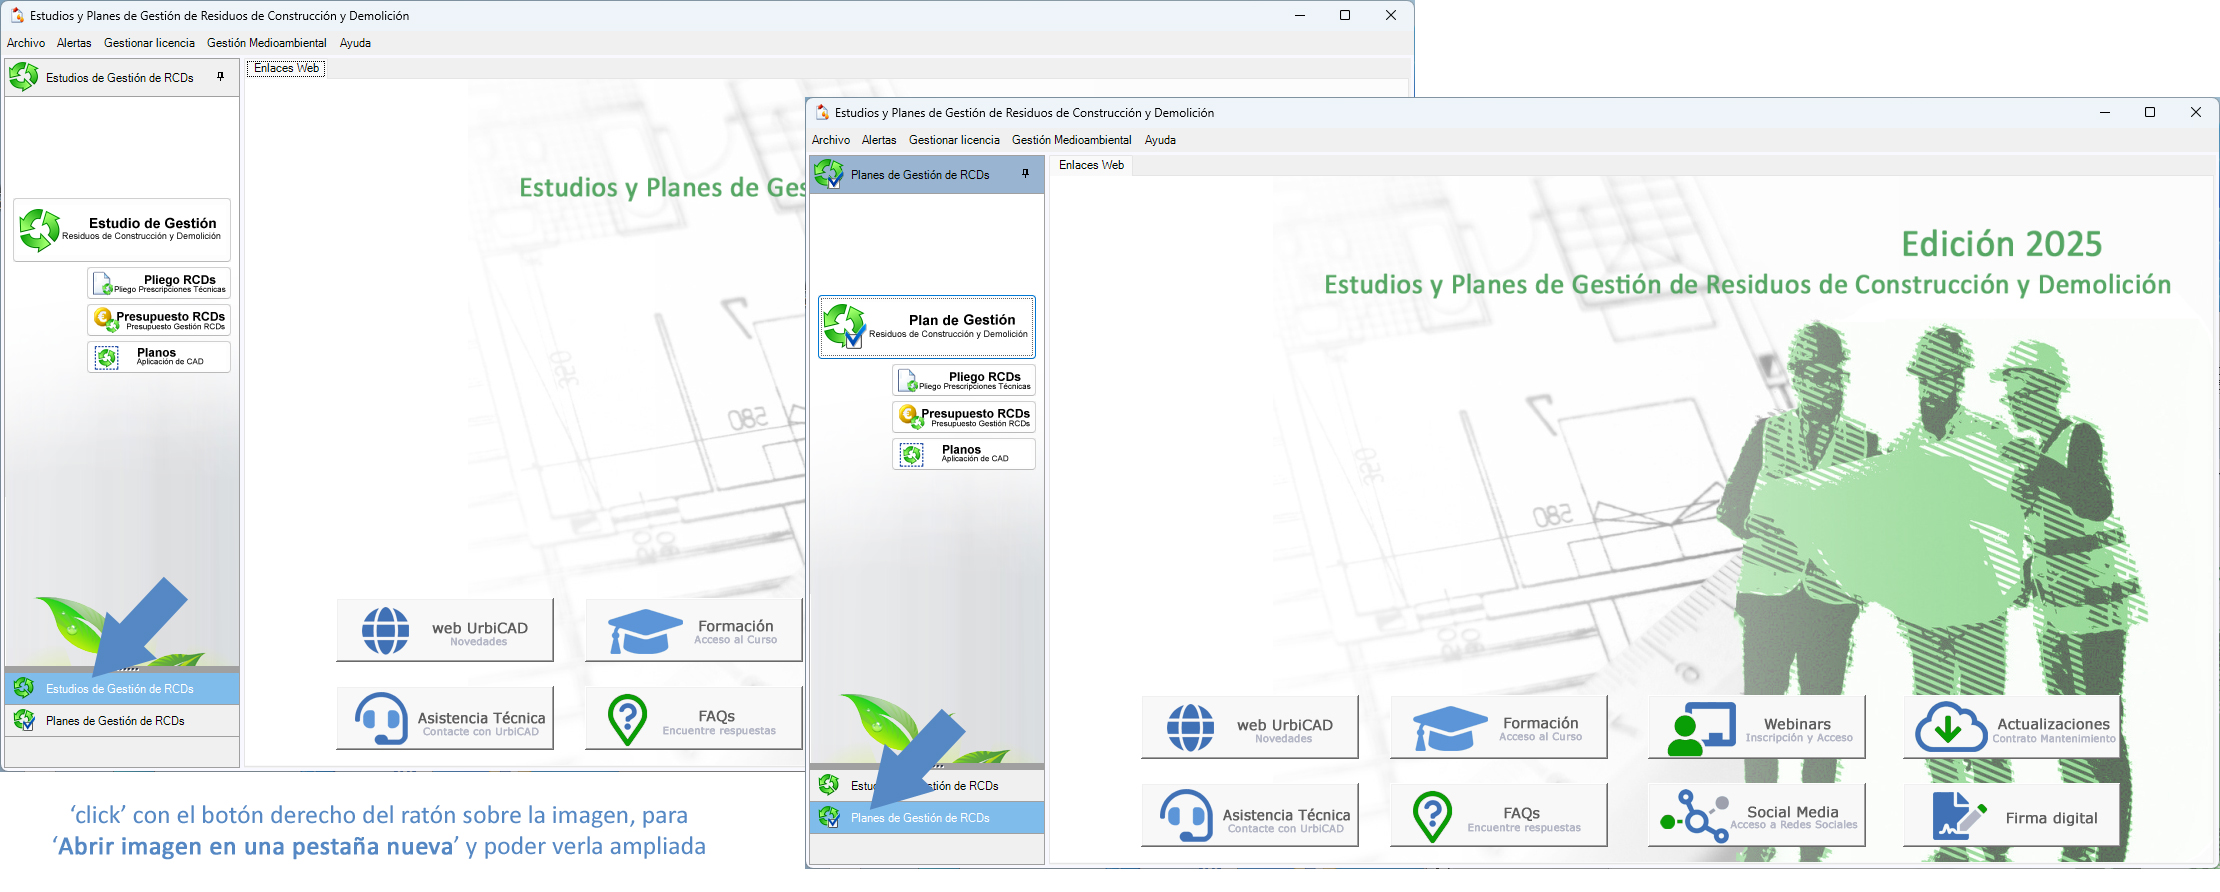Image resolution: width=2220 pixels, height=892 pixels.
Task: Click Presupuesto RCDs coin icon, back window
Action: point(104,319)
